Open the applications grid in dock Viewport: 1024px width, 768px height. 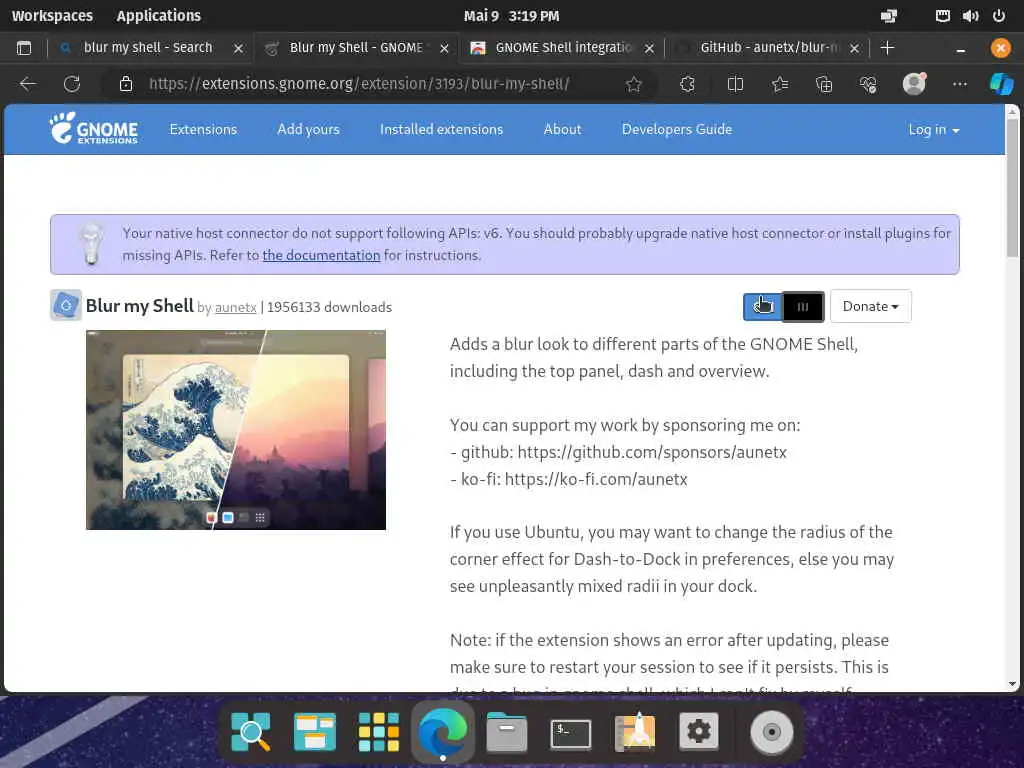tap(379, 731)
